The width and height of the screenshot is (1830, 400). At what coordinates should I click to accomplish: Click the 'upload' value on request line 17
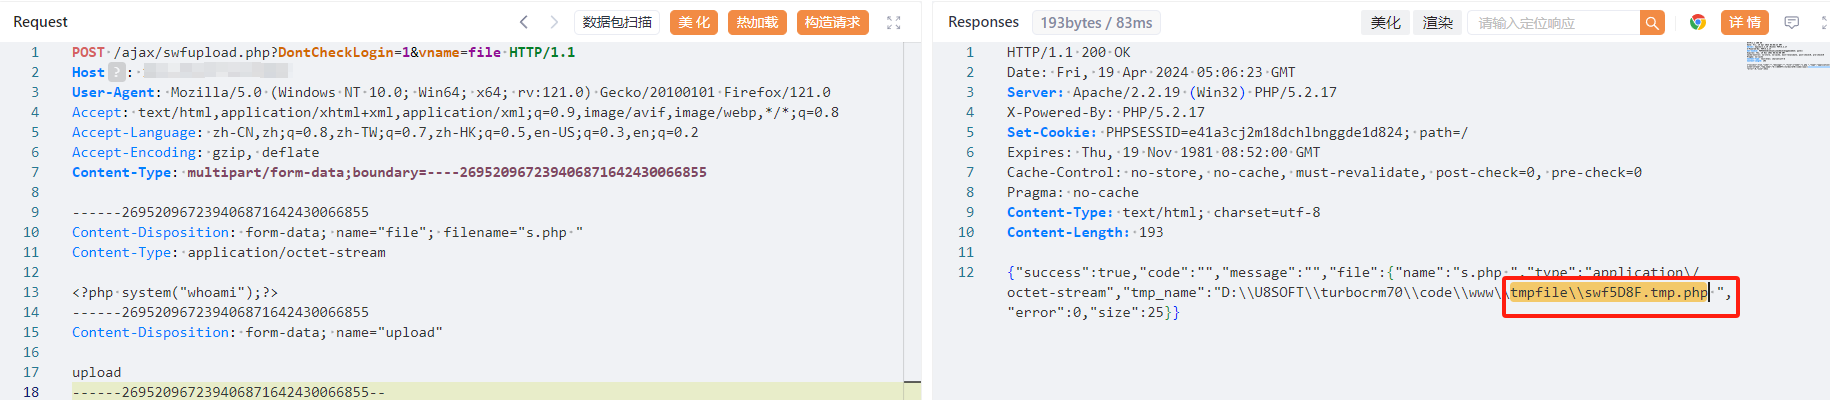click(x=96, y=372)
